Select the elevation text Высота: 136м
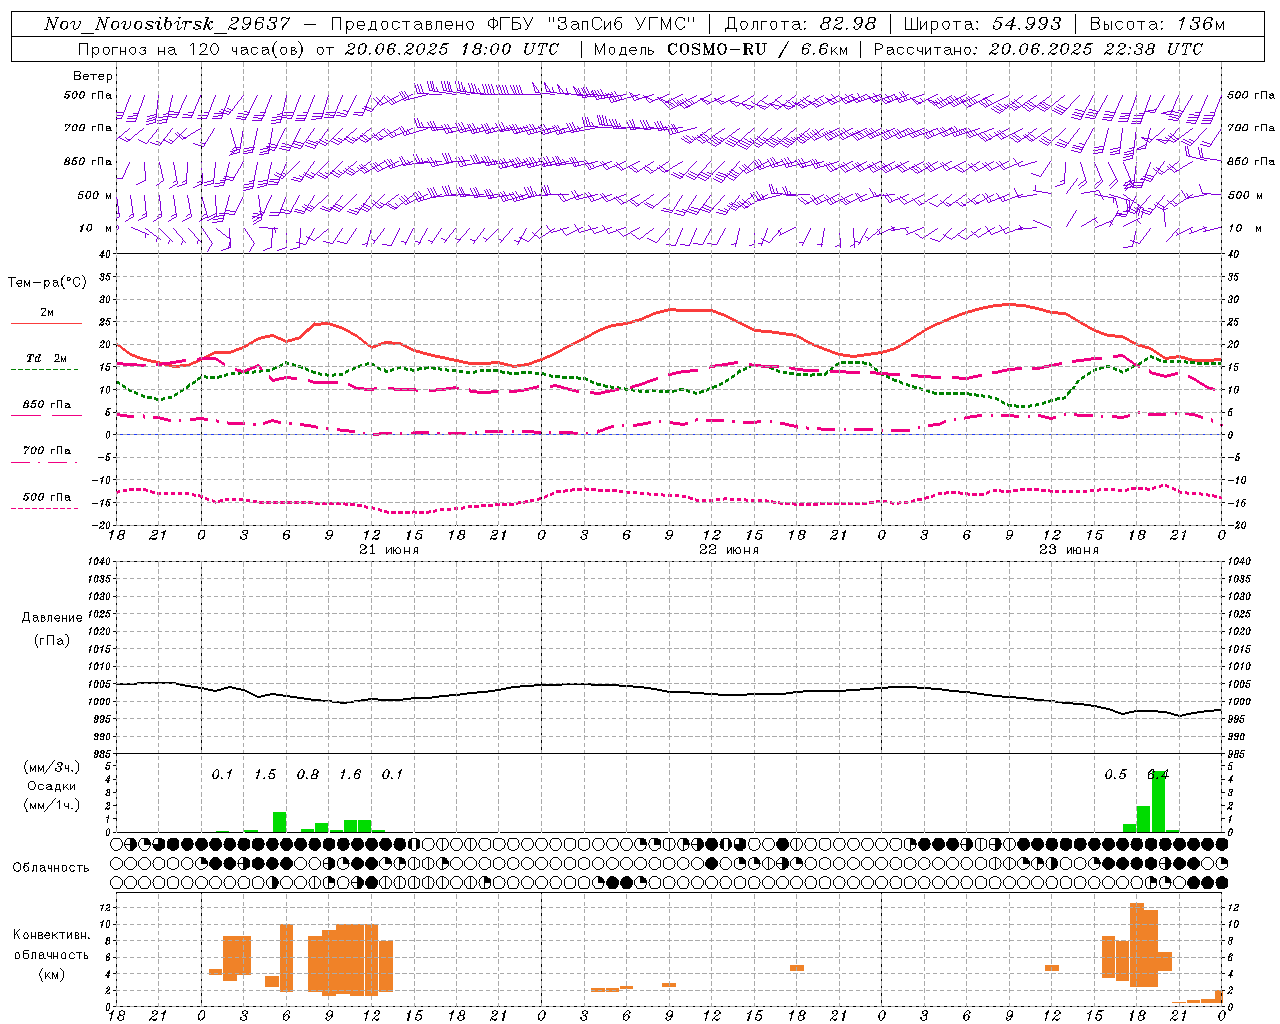1280x1024 pixels. point(1157,23)
